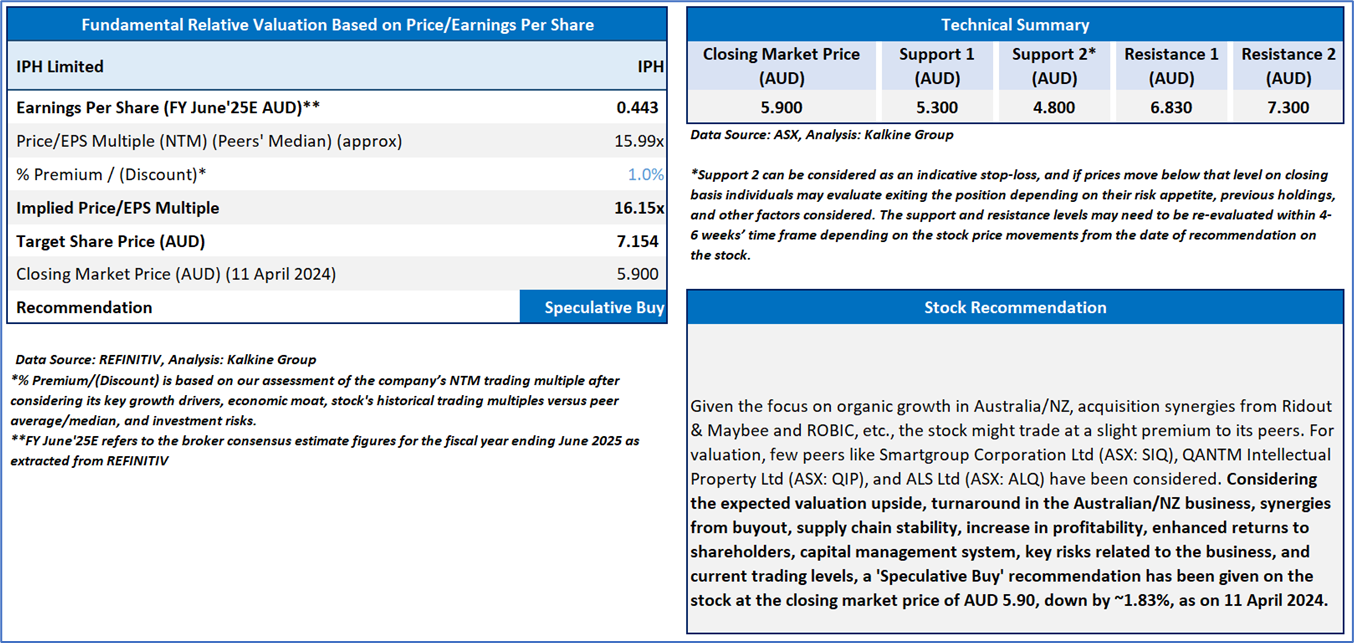Select the Technical Summary header bar
Viewport: 1354px width, 643px height.
1015,24
